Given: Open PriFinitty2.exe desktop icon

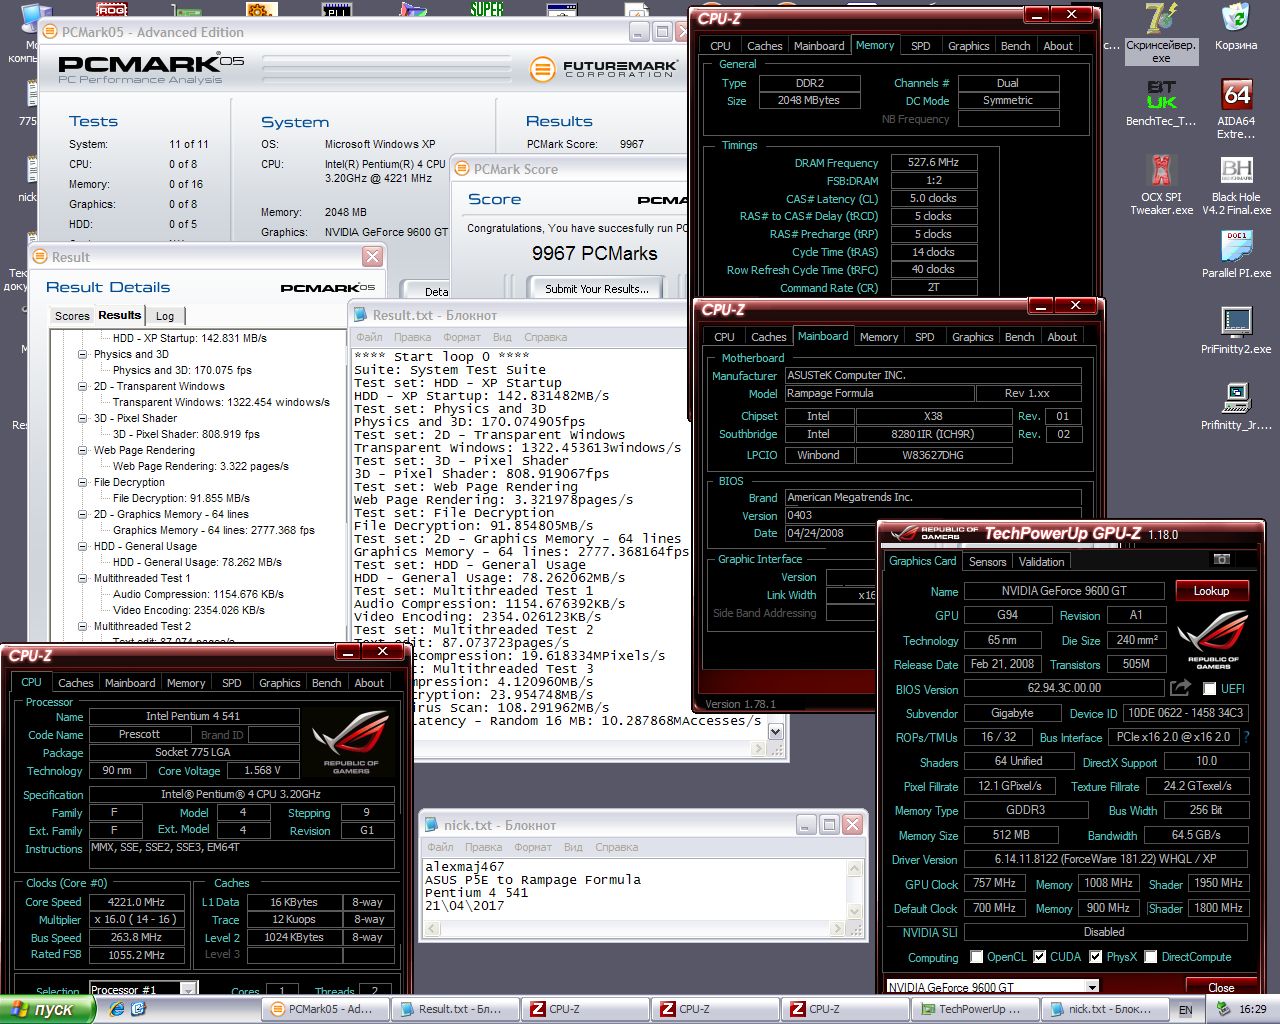Looking at the screenshot, I should [1236, 330].
